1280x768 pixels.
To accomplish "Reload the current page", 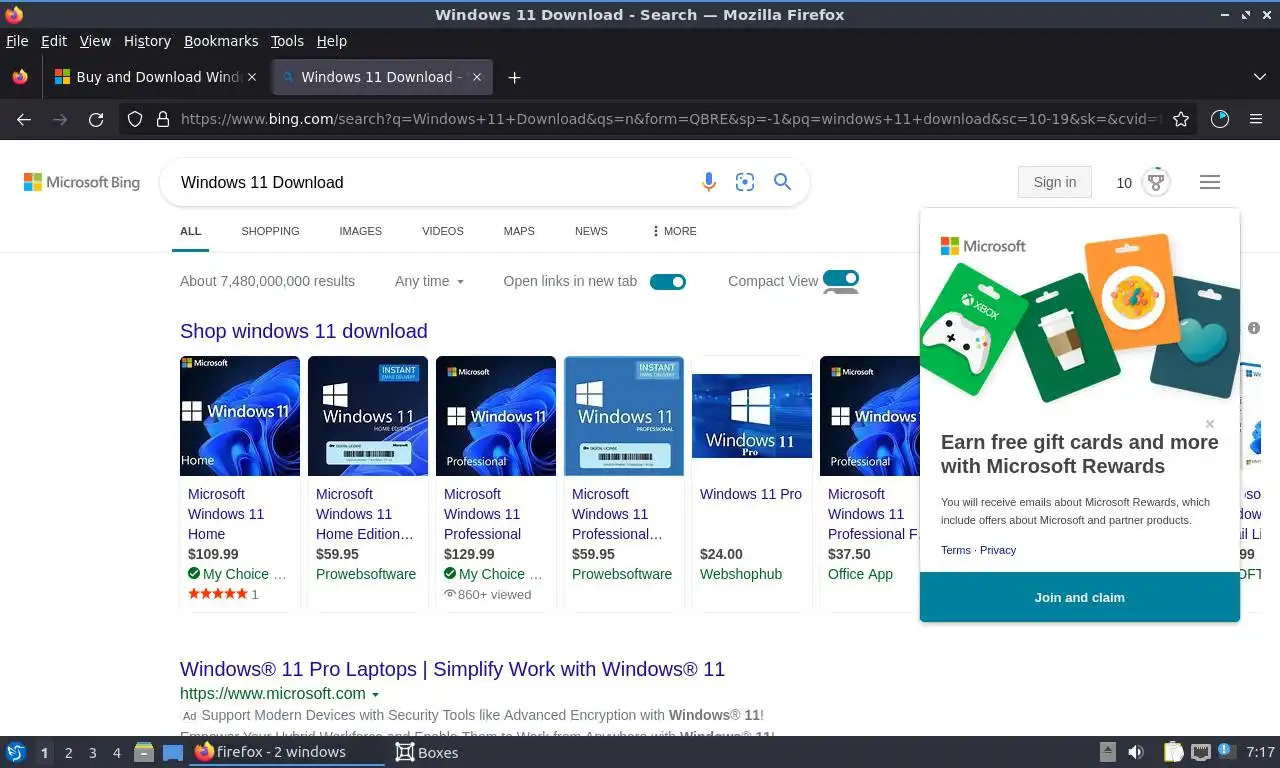I will coord(96,119).
